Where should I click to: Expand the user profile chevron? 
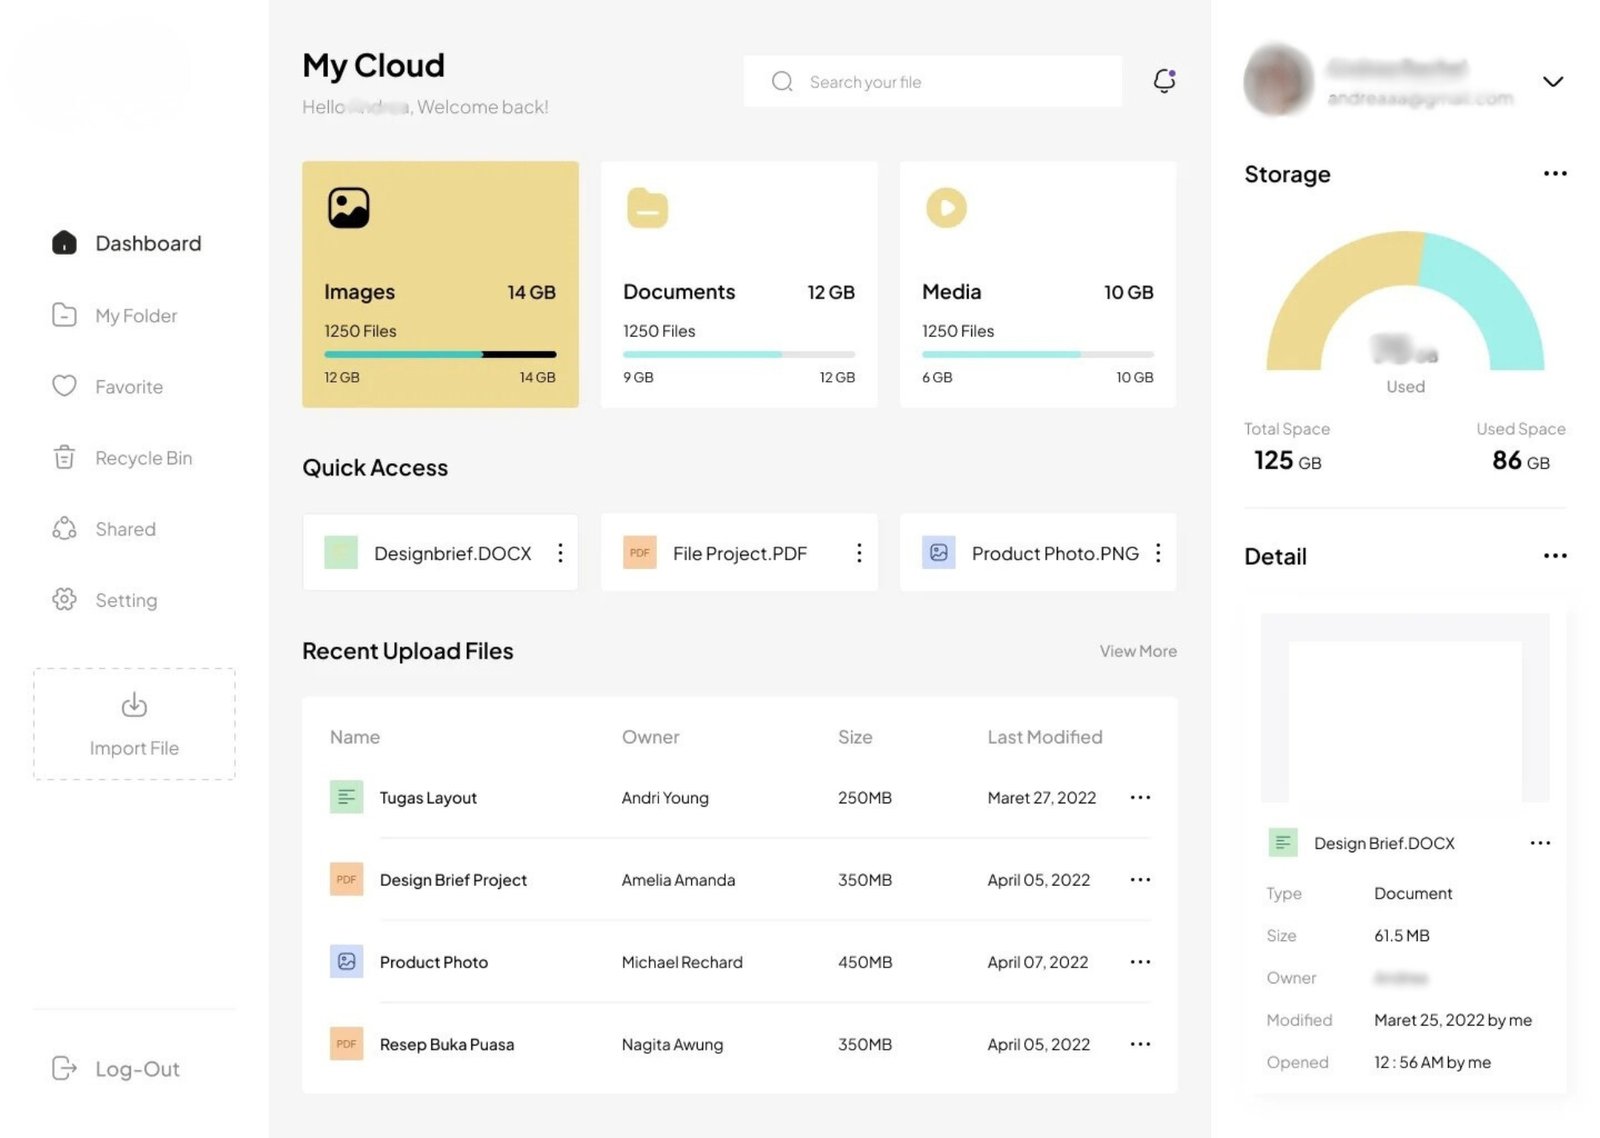coord(1552,82)
